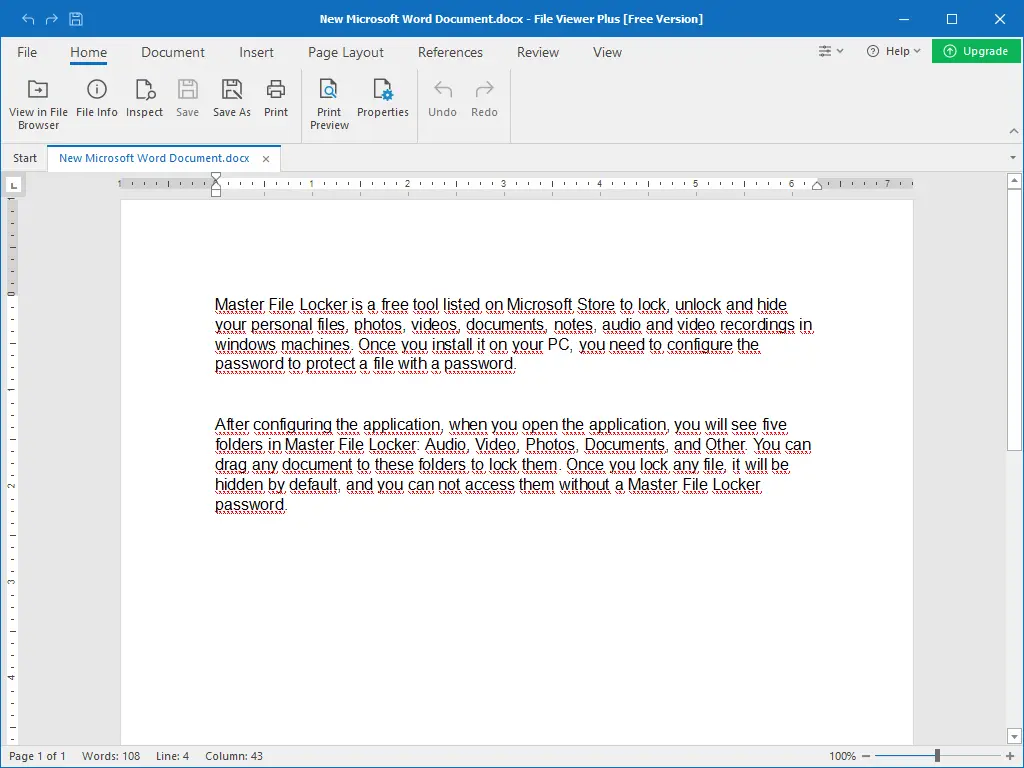
Task: Open the File menu
Action: coord(27,52)
